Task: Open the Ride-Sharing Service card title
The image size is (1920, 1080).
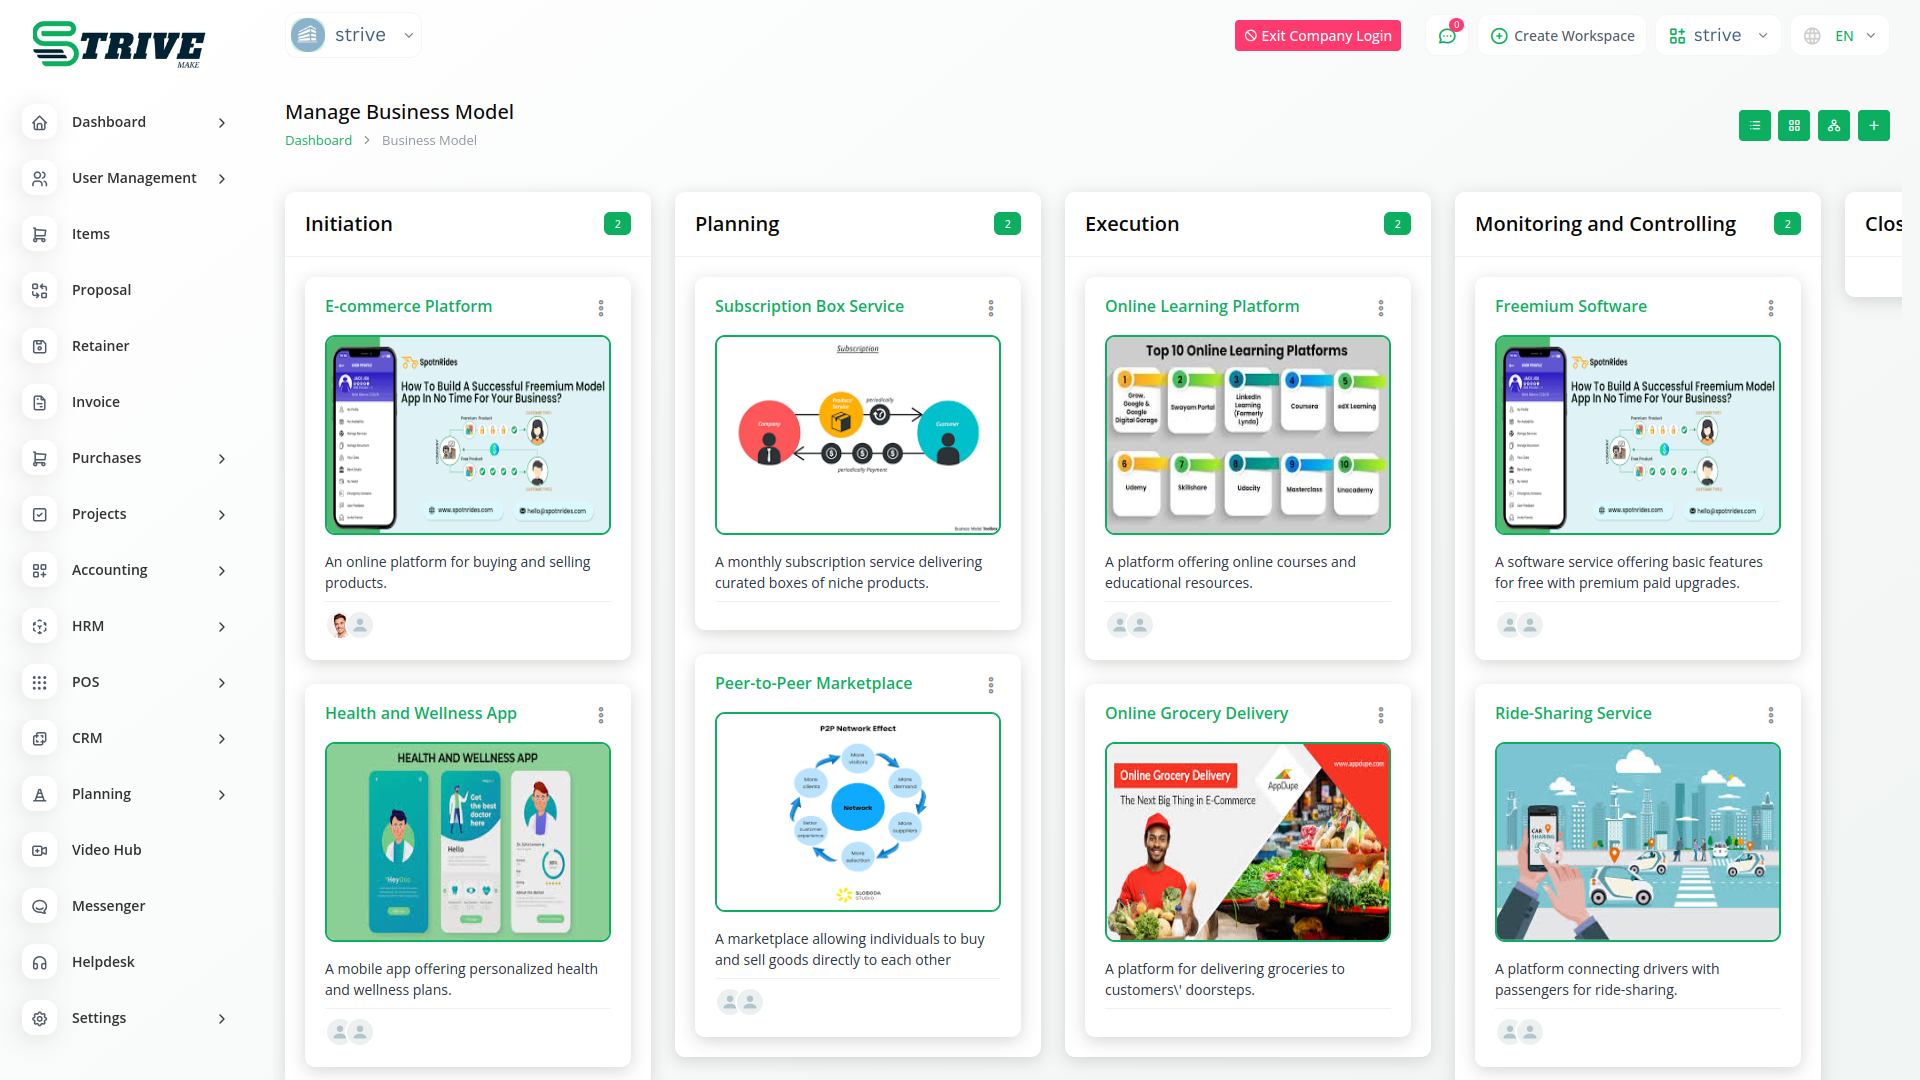Action: (1572, 713)
